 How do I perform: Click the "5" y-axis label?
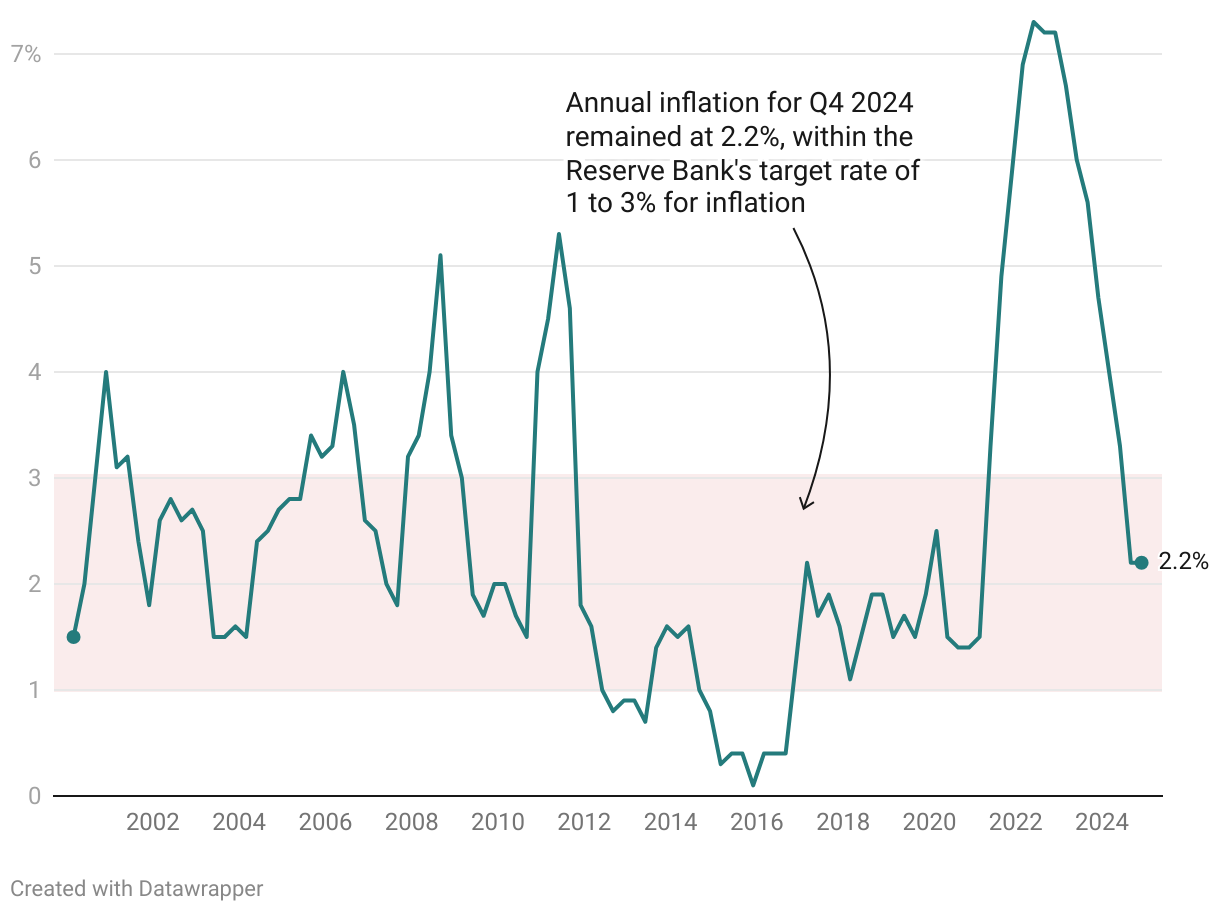(34, 266)
